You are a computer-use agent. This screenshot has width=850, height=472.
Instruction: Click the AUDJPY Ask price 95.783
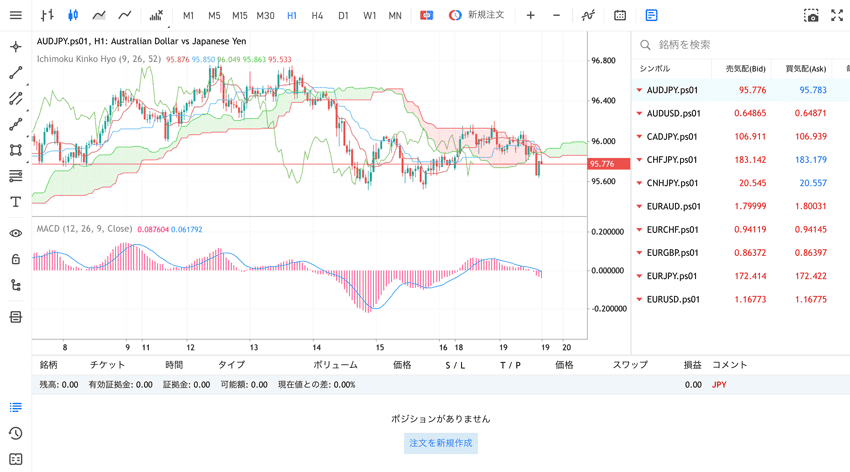point(813,90)
